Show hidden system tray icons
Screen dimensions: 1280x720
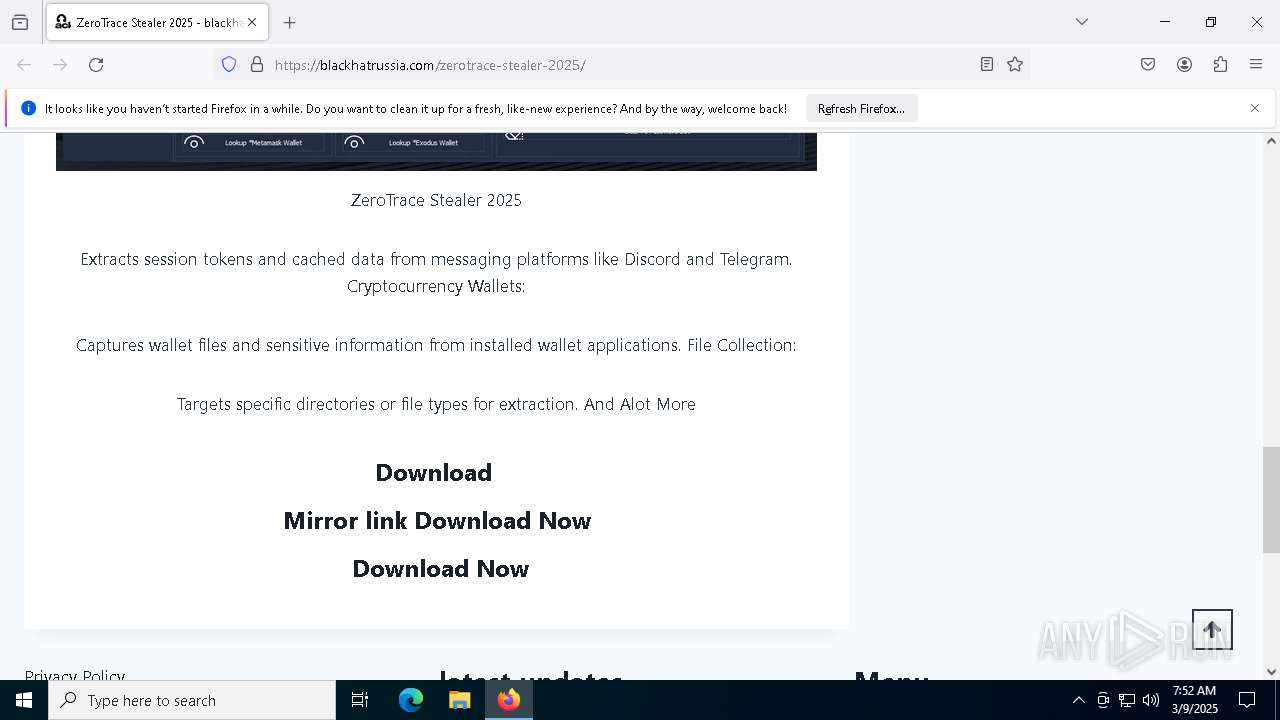click(1078, 700)
